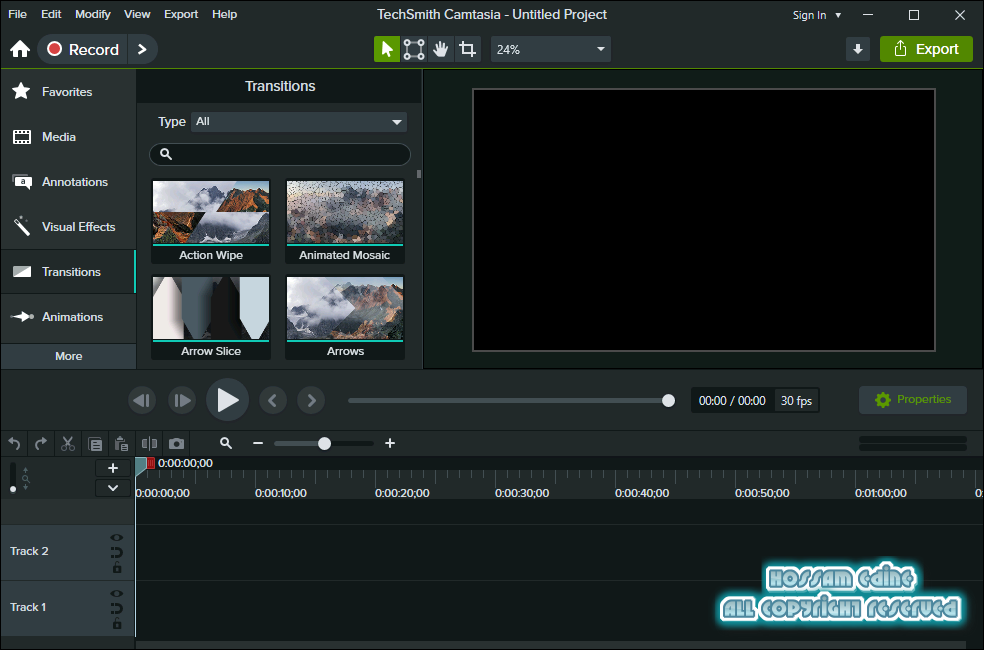984x650 pixels.
Task: Toggle Track 2 visibility eye
Action: (x=117, y=538)
